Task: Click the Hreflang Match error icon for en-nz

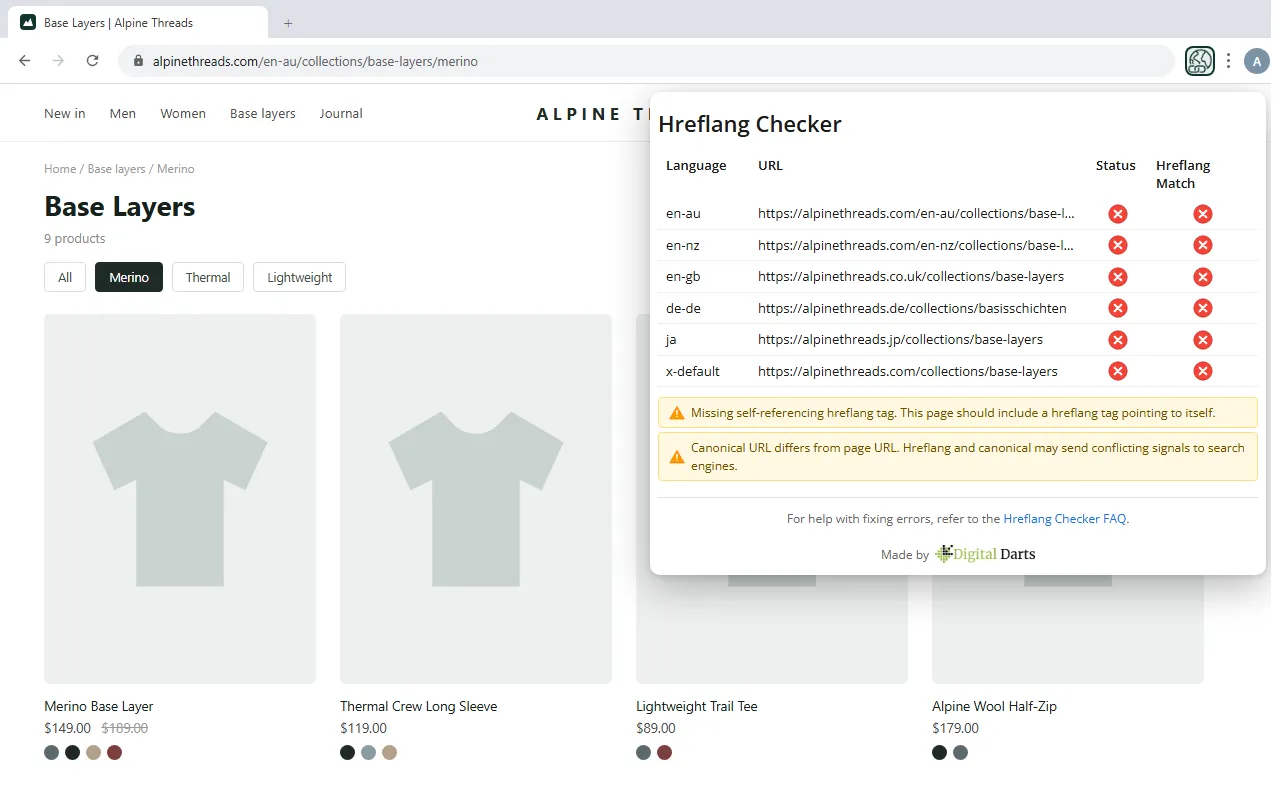Action: 1203,245
